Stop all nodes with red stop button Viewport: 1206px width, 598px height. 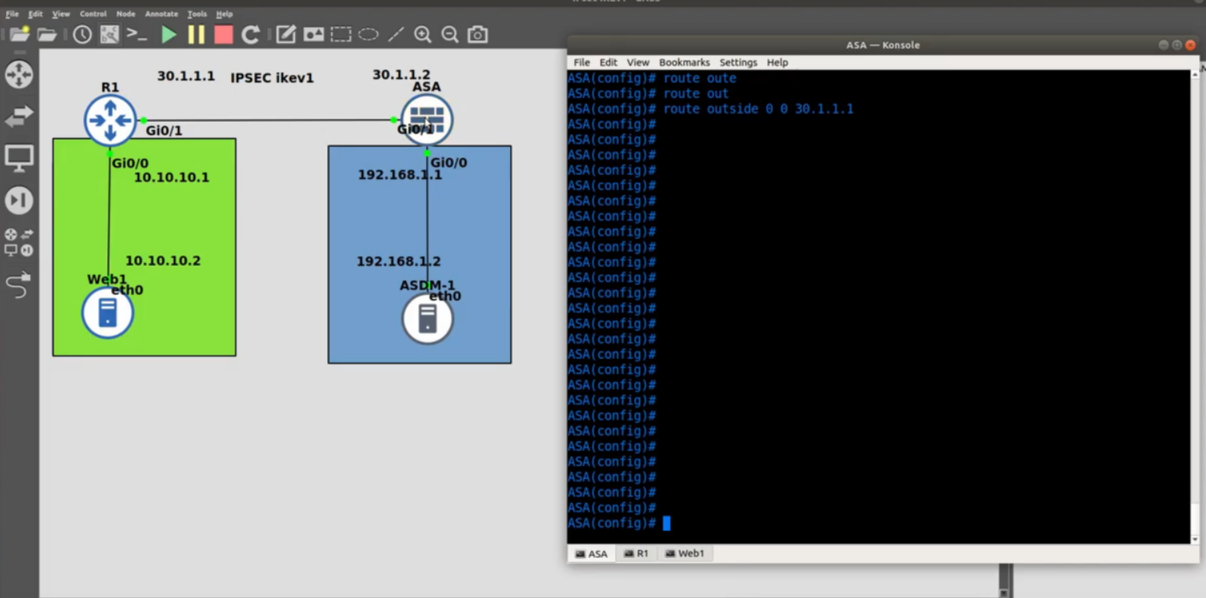point(223,35)
